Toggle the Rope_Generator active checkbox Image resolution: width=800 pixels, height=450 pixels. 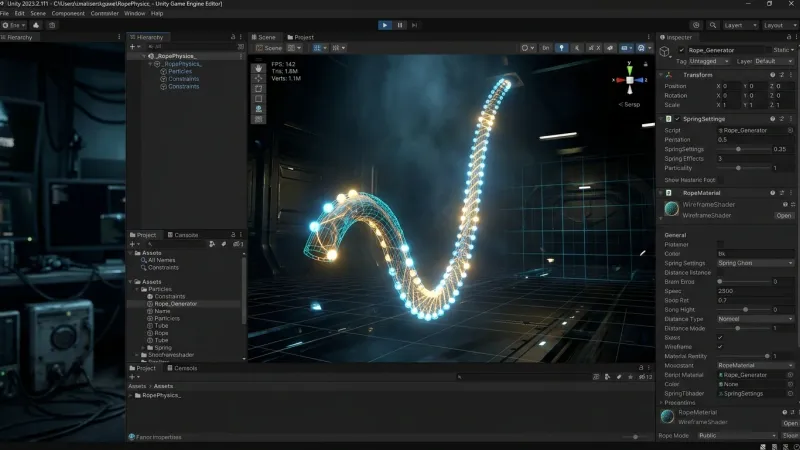[681, 50]
